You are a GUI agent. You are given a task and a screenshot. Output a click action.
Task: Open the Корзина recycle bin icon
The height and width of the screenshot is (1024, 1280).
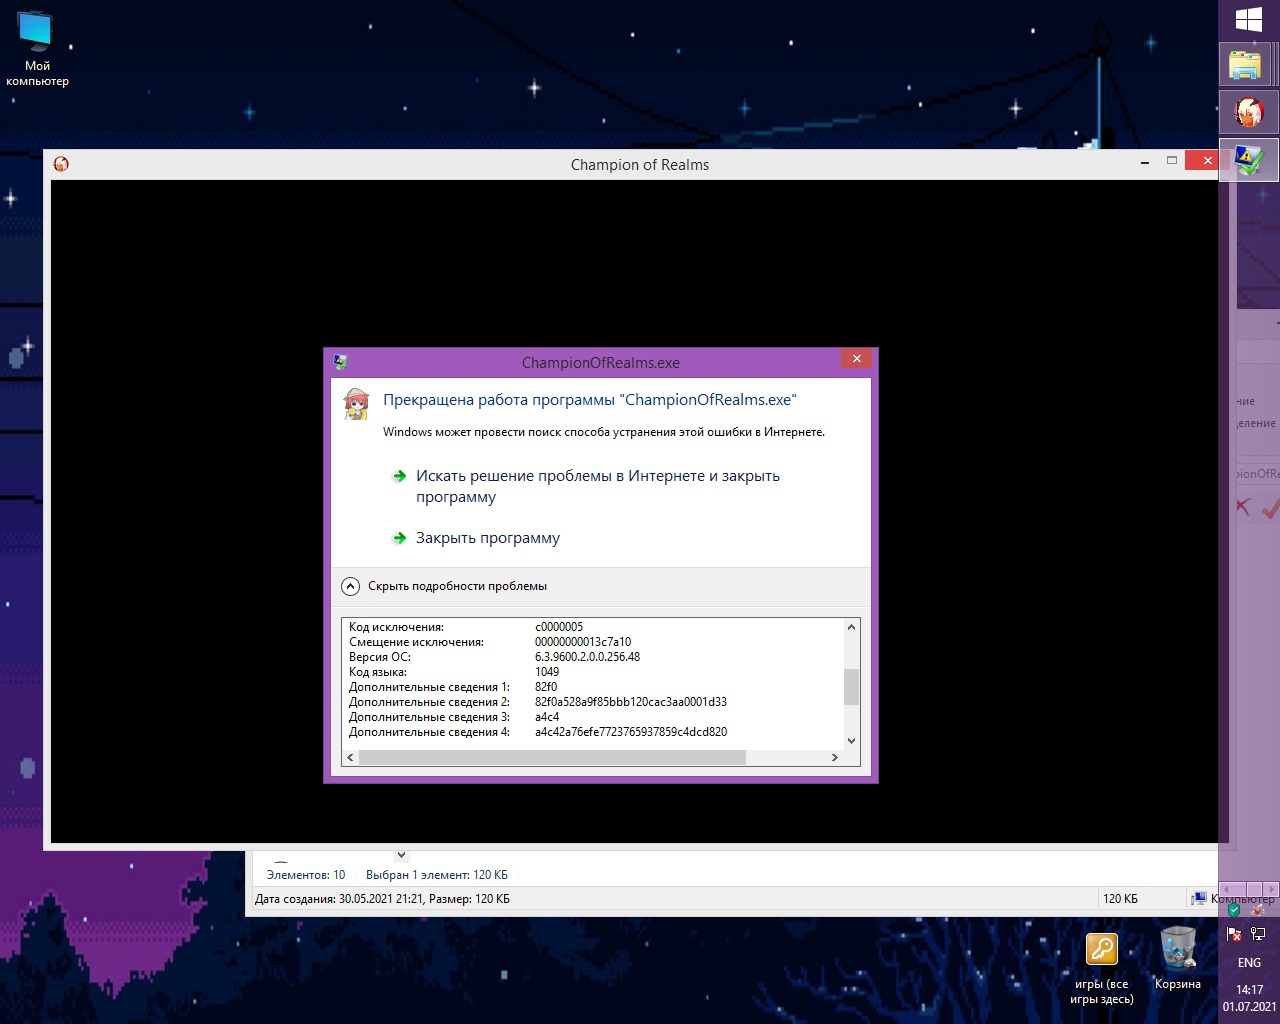1178,959
